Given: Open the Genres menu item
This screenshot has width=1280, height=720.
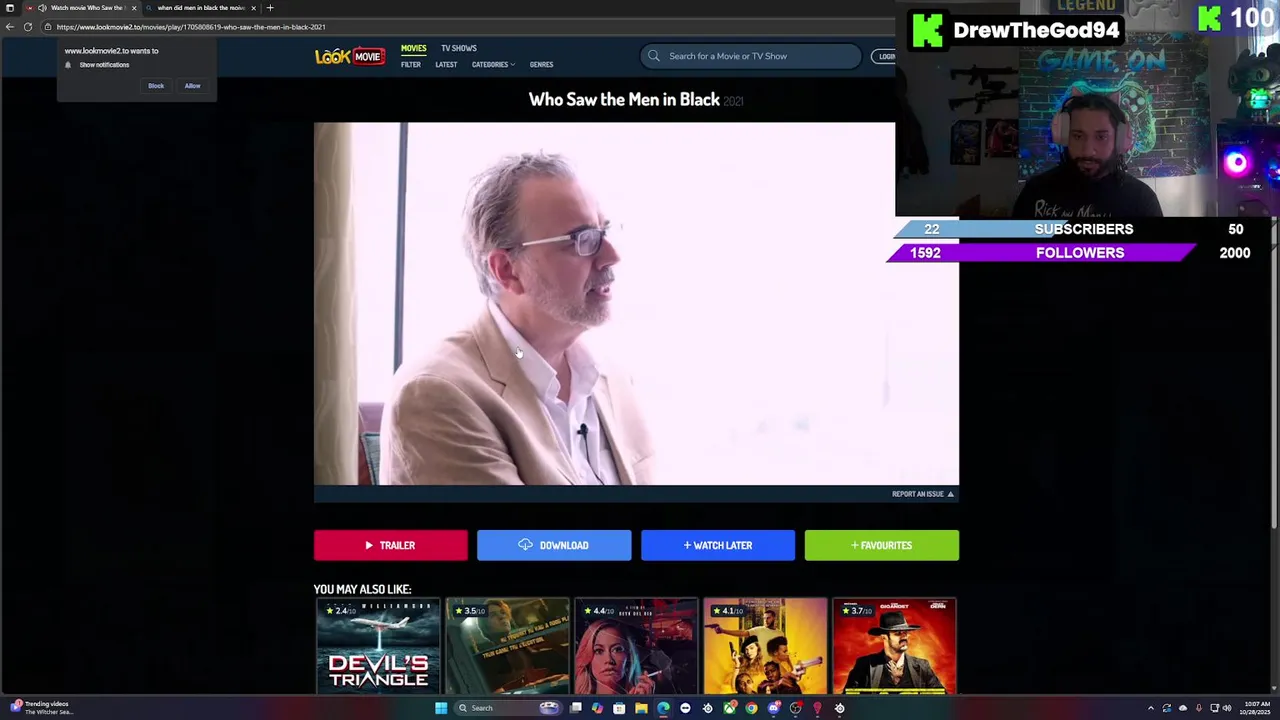Looking at the screenshot, I should pyautogui.click(x=541, y=65).
